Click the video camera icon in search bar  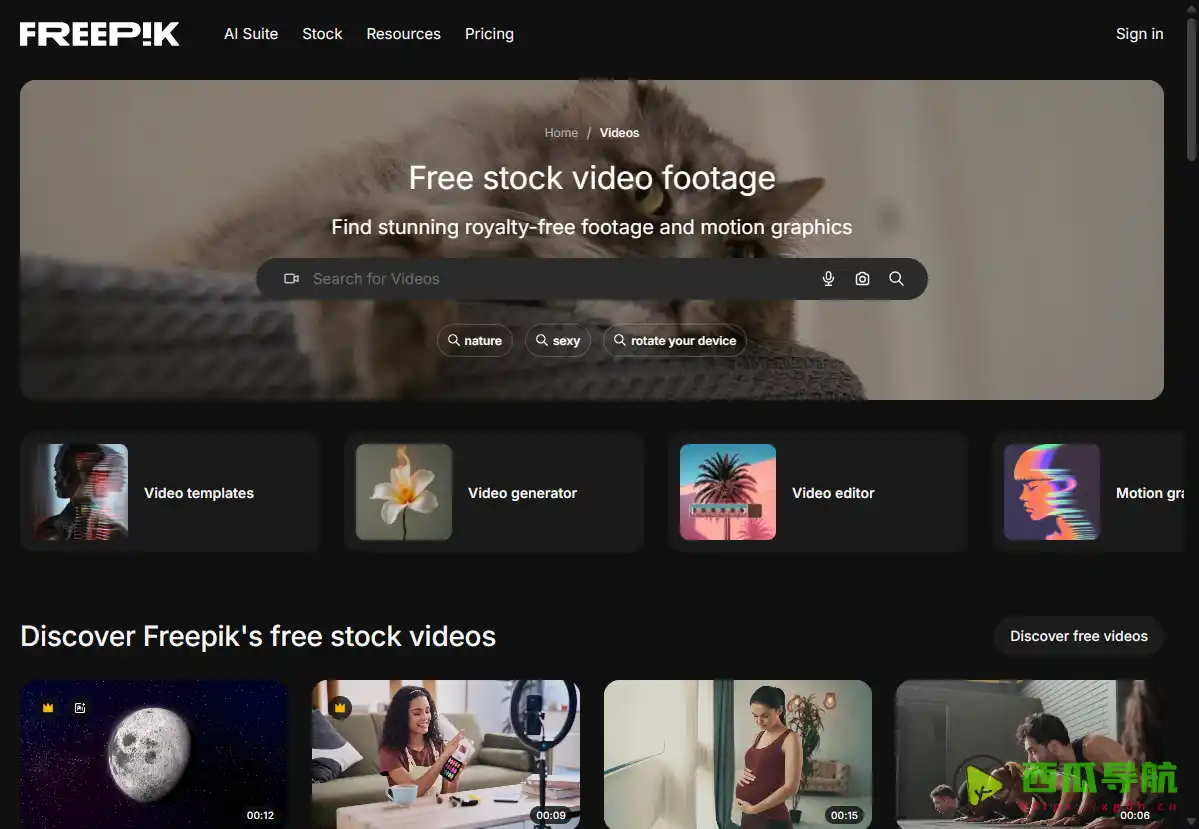click(x=291, y=279)
